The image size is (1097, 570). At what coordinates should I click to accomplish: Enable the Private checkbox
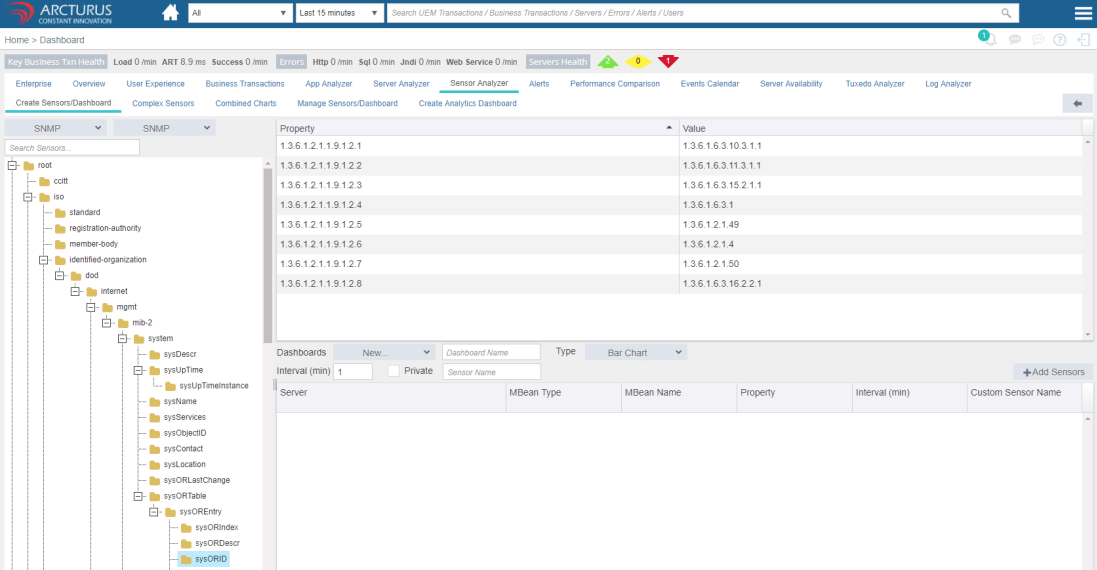[x=393, y=371]
